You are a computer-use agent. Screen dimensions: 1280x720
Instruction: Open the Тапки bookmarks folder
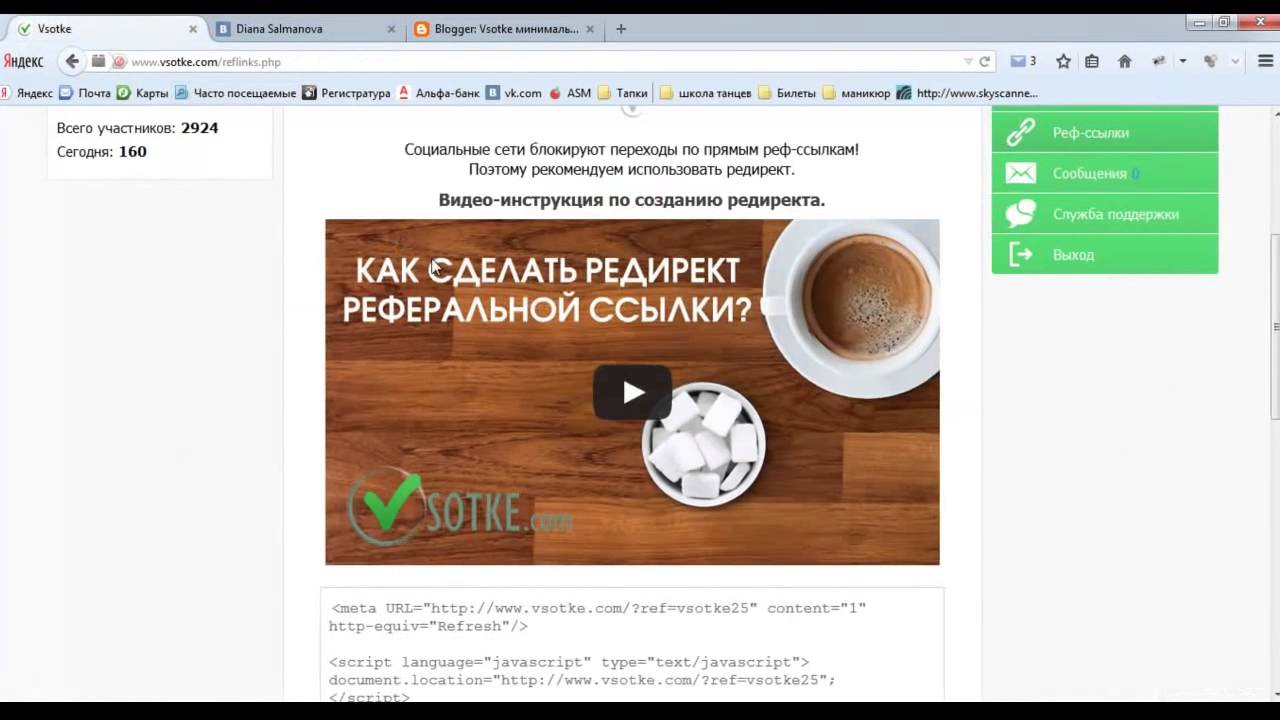point(623,93)
